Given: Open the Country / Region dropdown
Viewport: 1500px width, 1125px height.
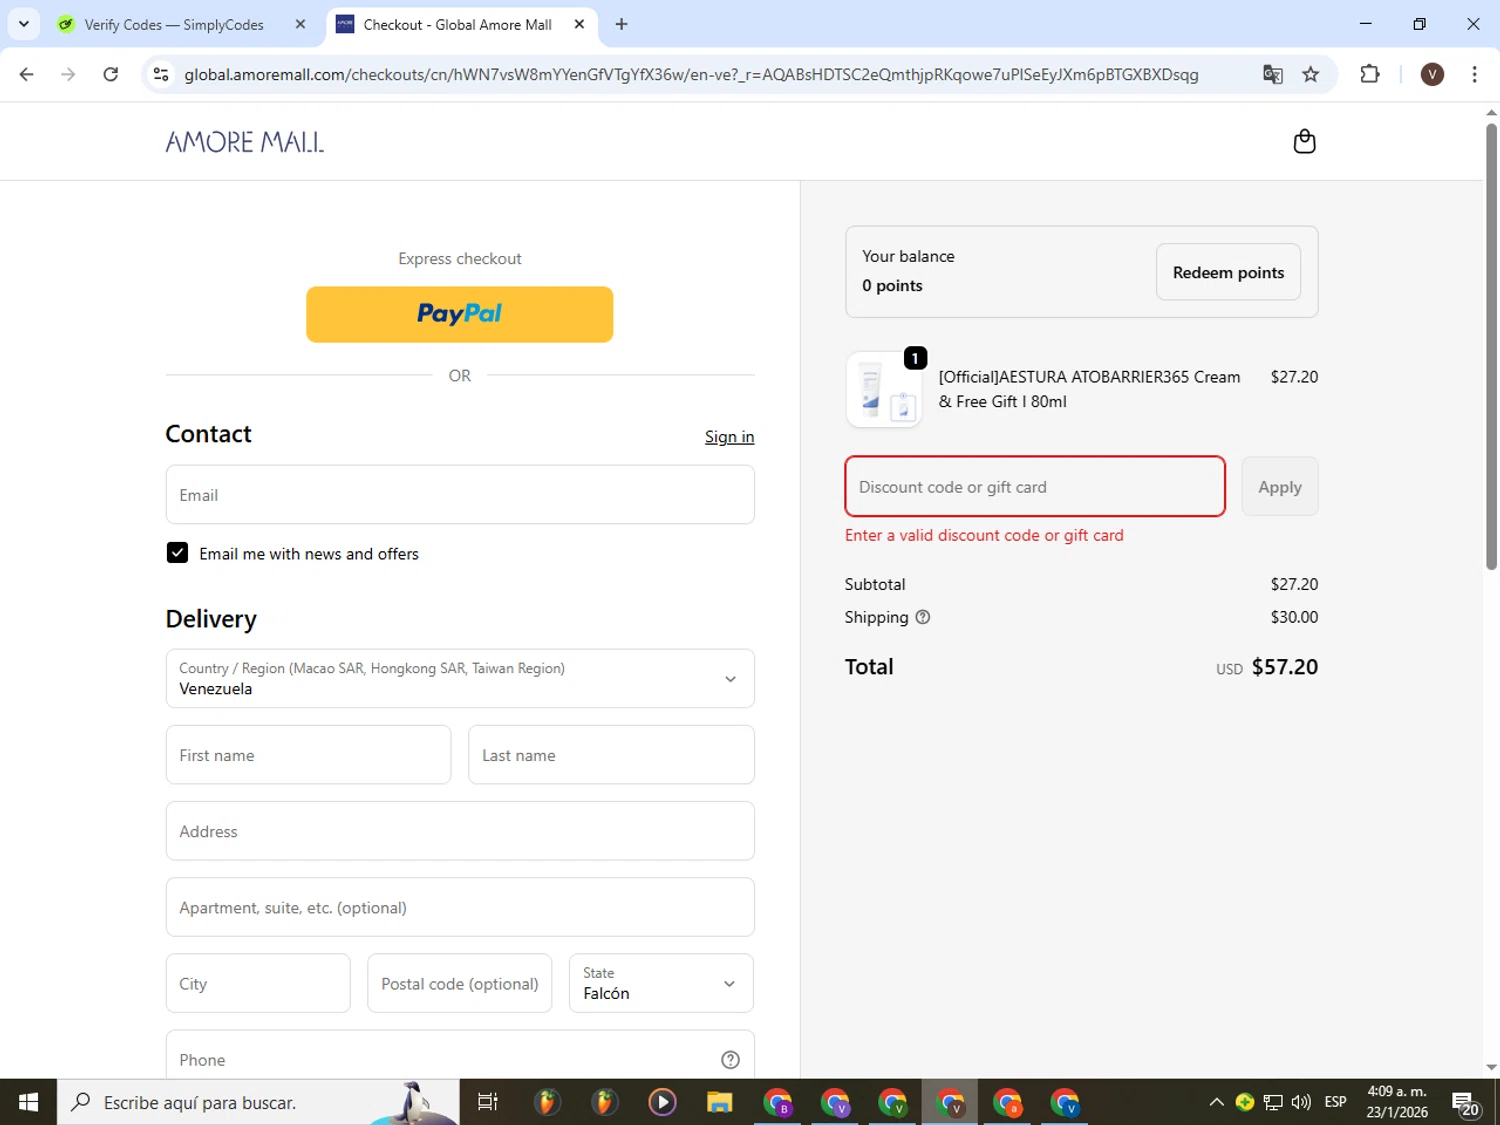Looking at the screenshot, I should pos(460,678).
